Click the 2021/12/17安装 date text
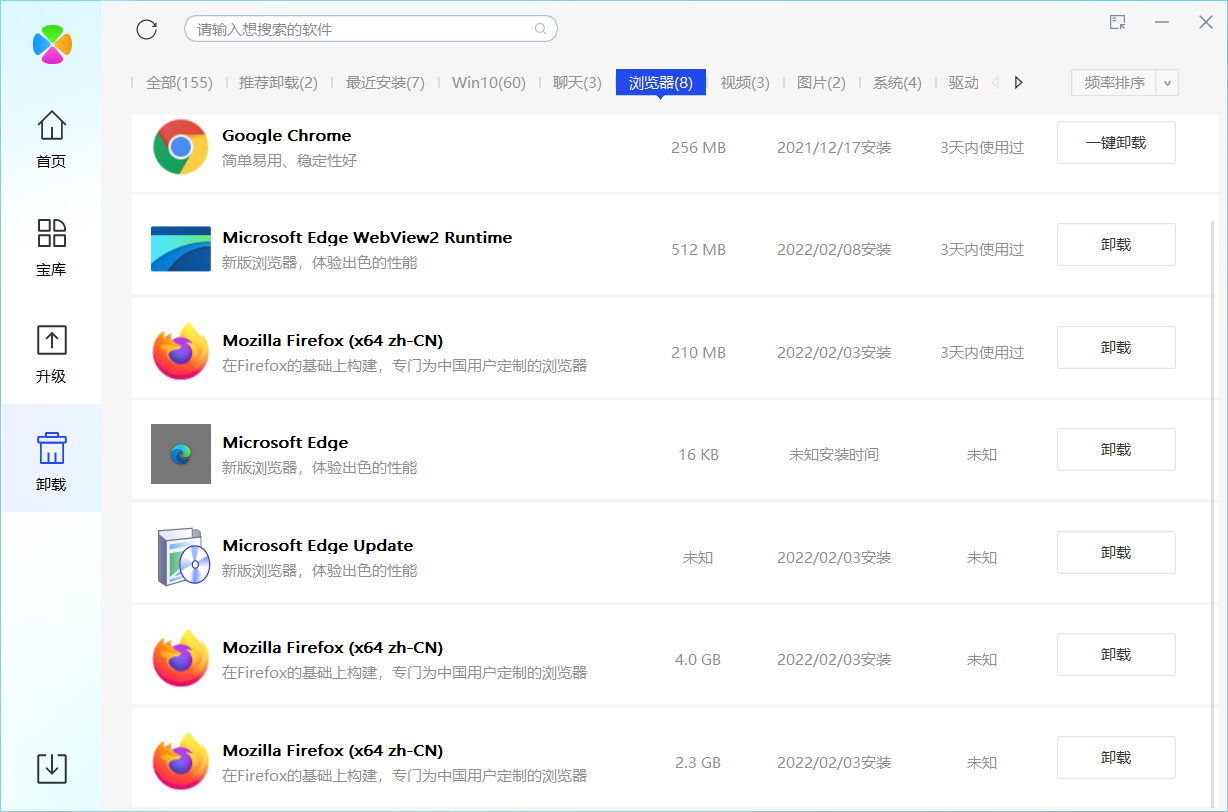The width and height of the screenshot is (1228, 812). [x=834, y=148]
